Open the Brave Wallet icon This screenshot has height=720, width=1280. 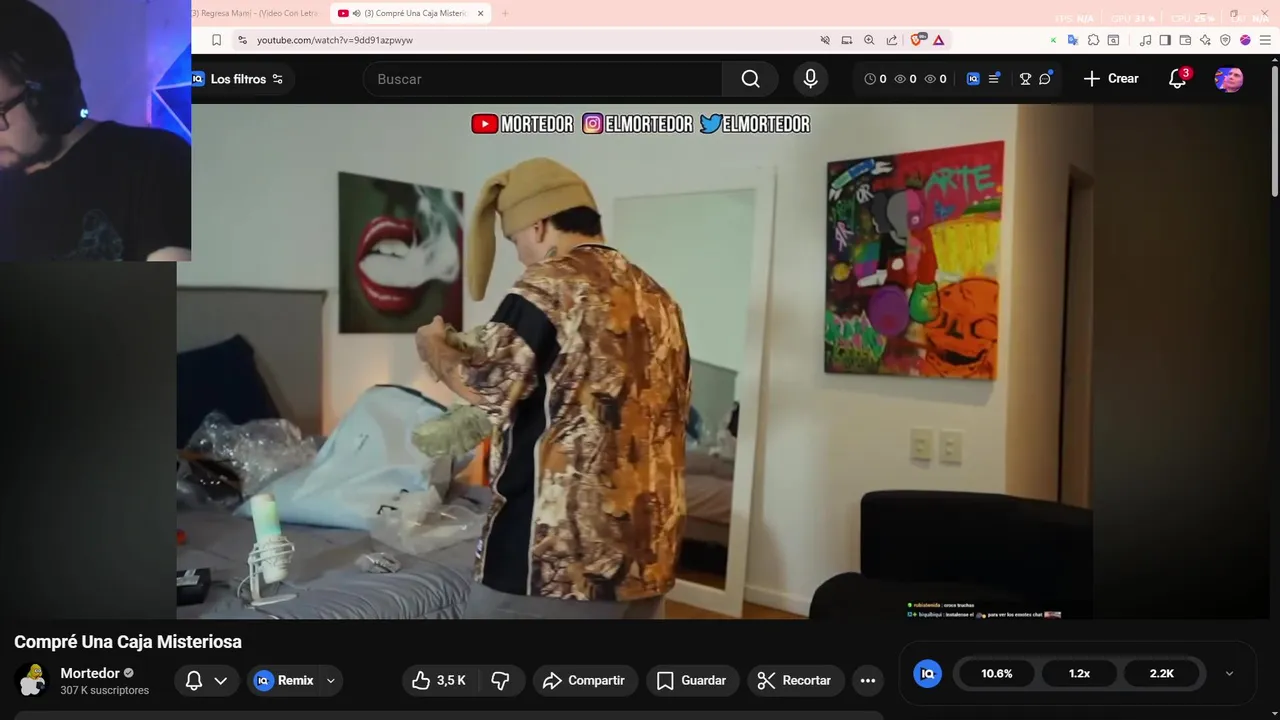click(x=1185, y=40)
